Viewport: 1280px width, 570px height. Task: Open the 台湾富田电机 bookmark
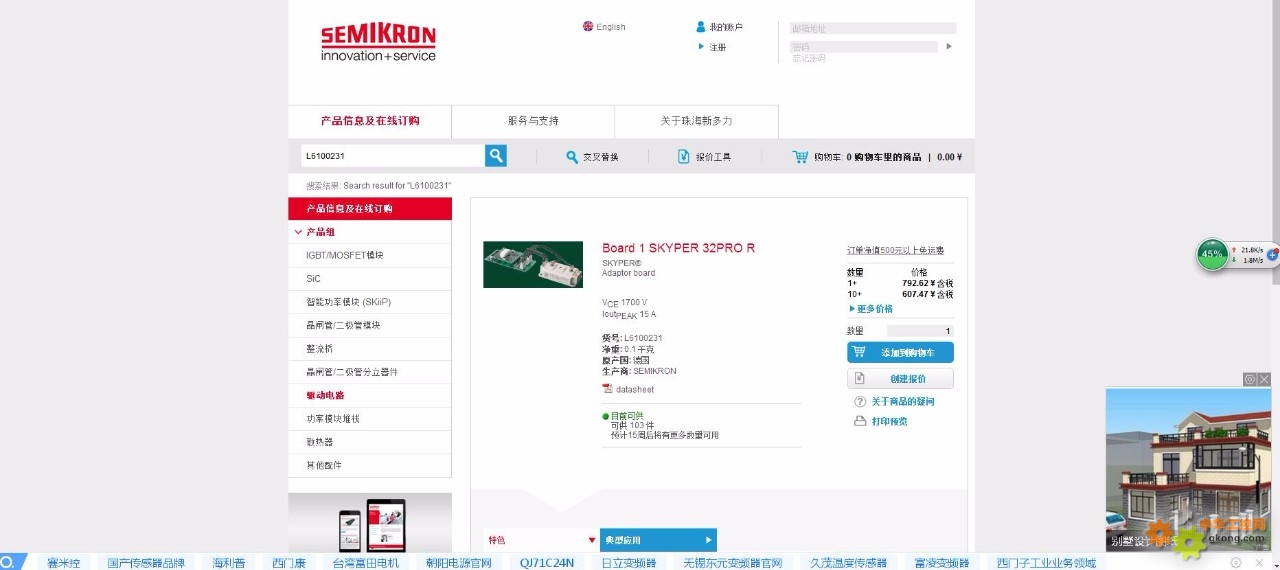[x=366, y=563]
